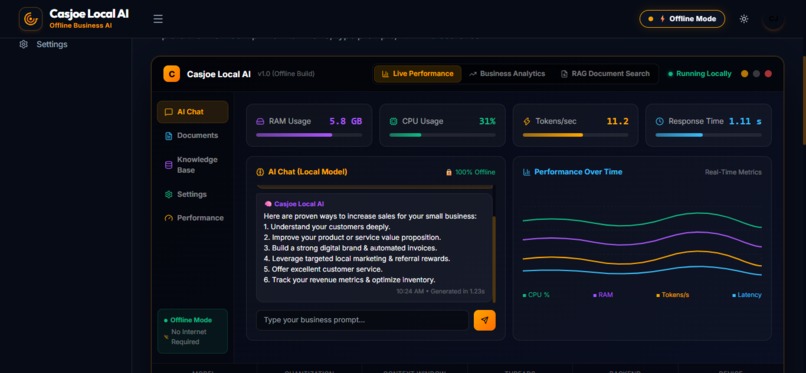Click the 11.2 tokens value

pos(617,121)
